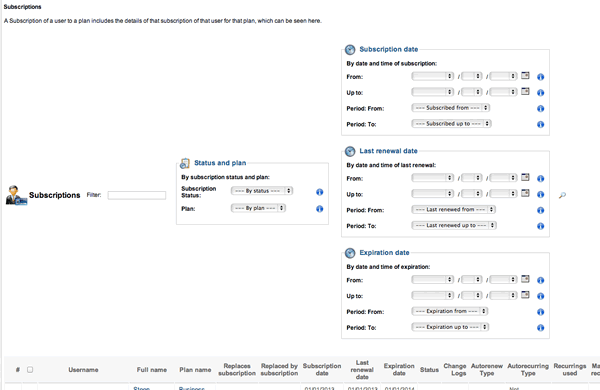
Task: Click info icon for Expiration date Up to
Action: (540, 296)
